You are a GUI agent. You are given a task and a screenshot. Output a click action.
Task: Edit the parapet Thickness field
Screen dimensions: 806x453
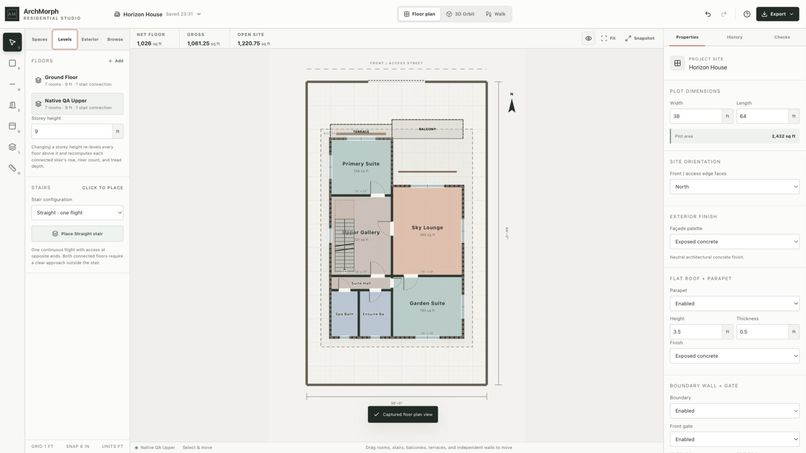pos(762,332)
